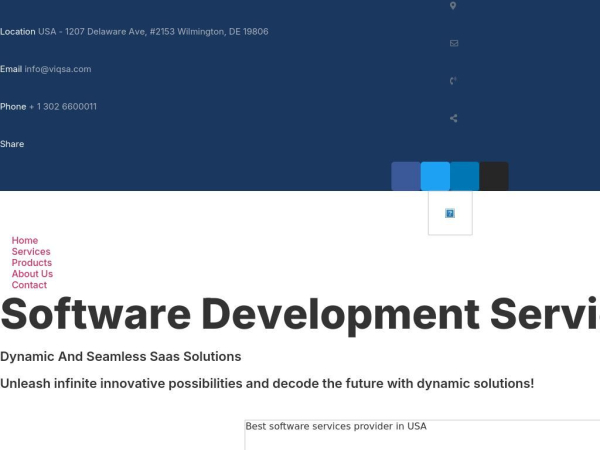Click the email envelope icon

pyautogui.click(x=454, y=43)
